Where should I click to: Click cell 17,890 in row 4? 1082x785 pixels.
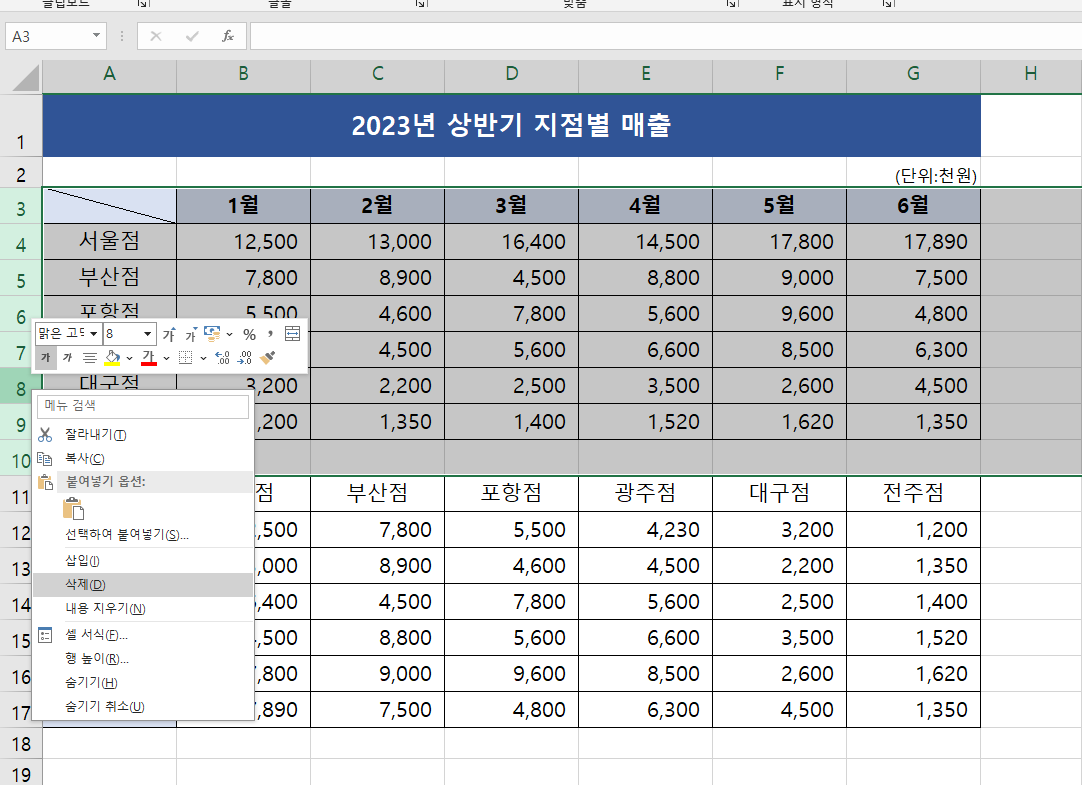click(x=913, y=241)
